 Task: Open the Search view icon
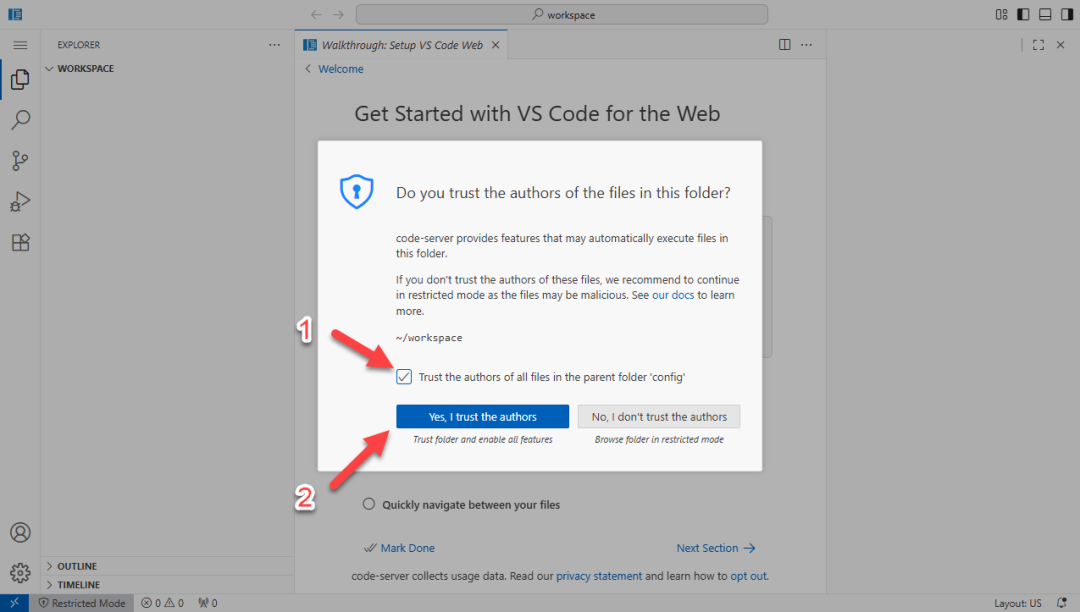(20, 120)
